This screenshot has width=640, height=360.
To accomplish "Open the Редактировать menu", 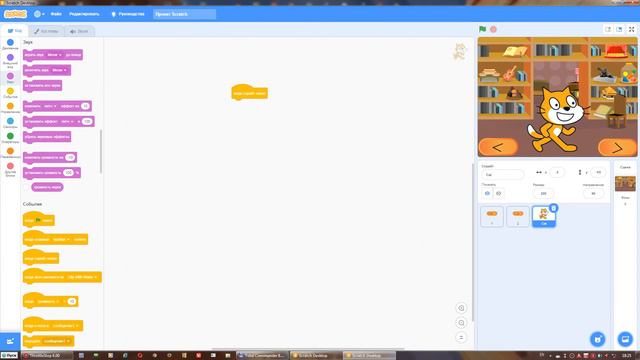I will point(84,14).
